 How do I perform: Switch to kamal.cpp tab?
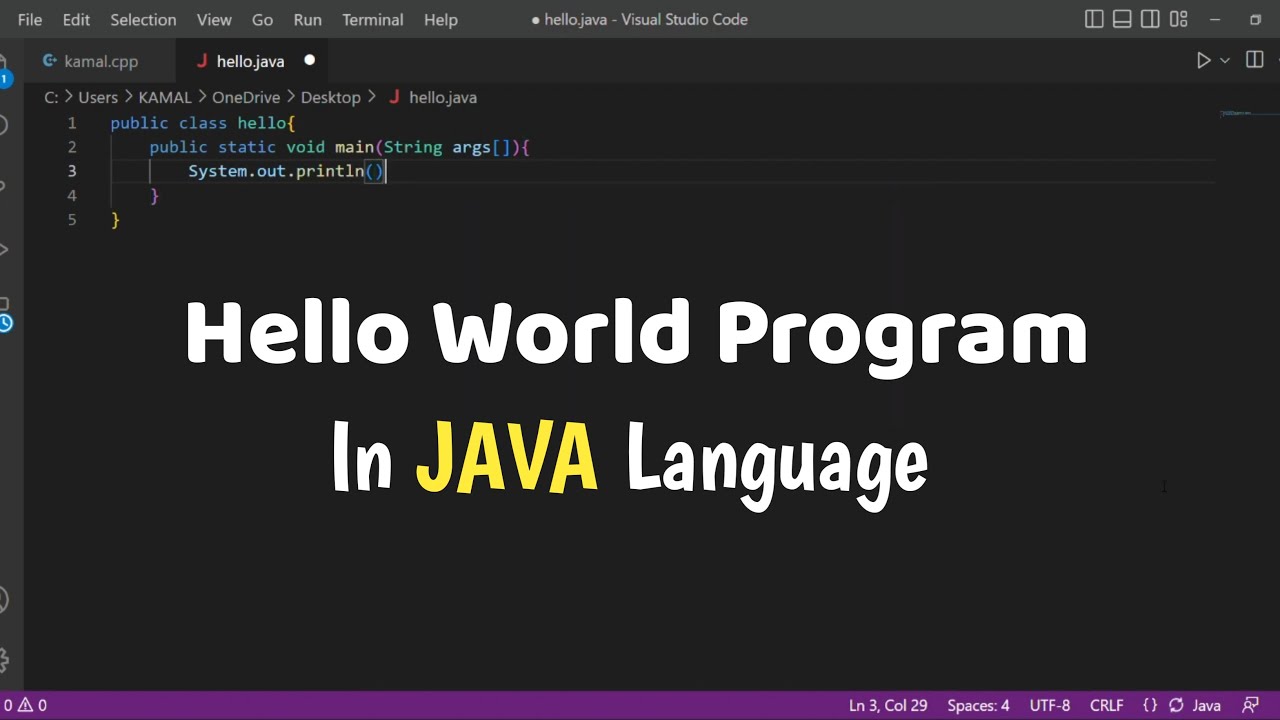coord(100,61)
